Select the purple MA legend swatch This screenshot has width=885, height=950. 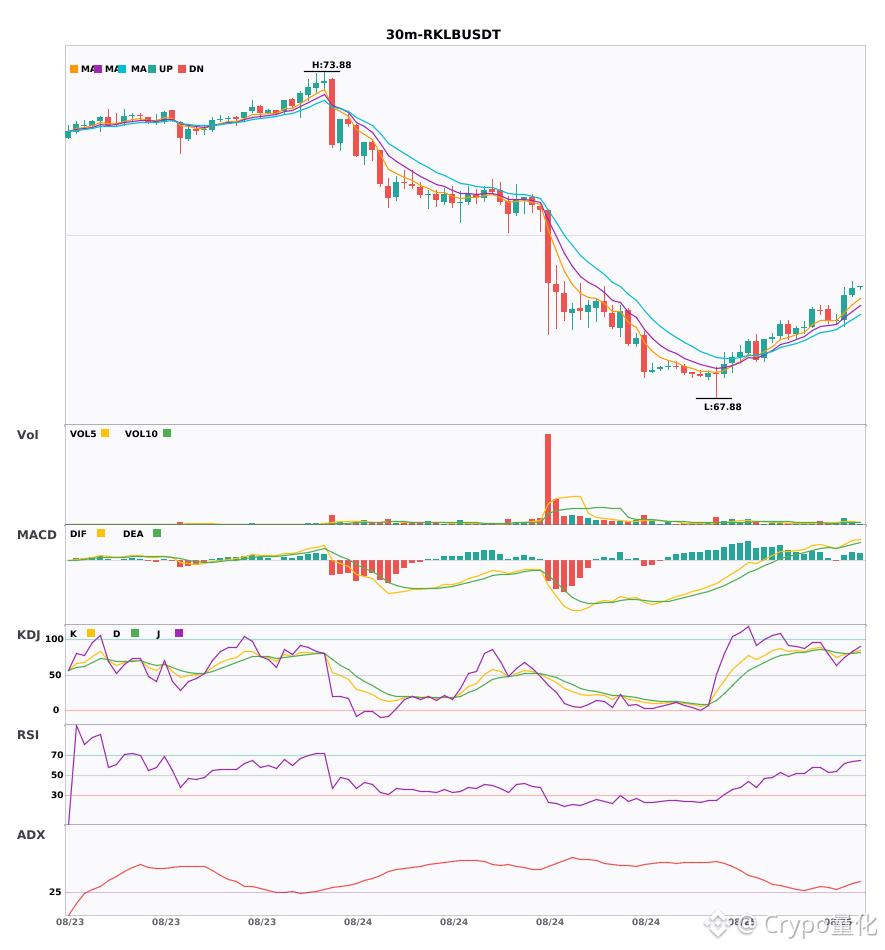98,69
